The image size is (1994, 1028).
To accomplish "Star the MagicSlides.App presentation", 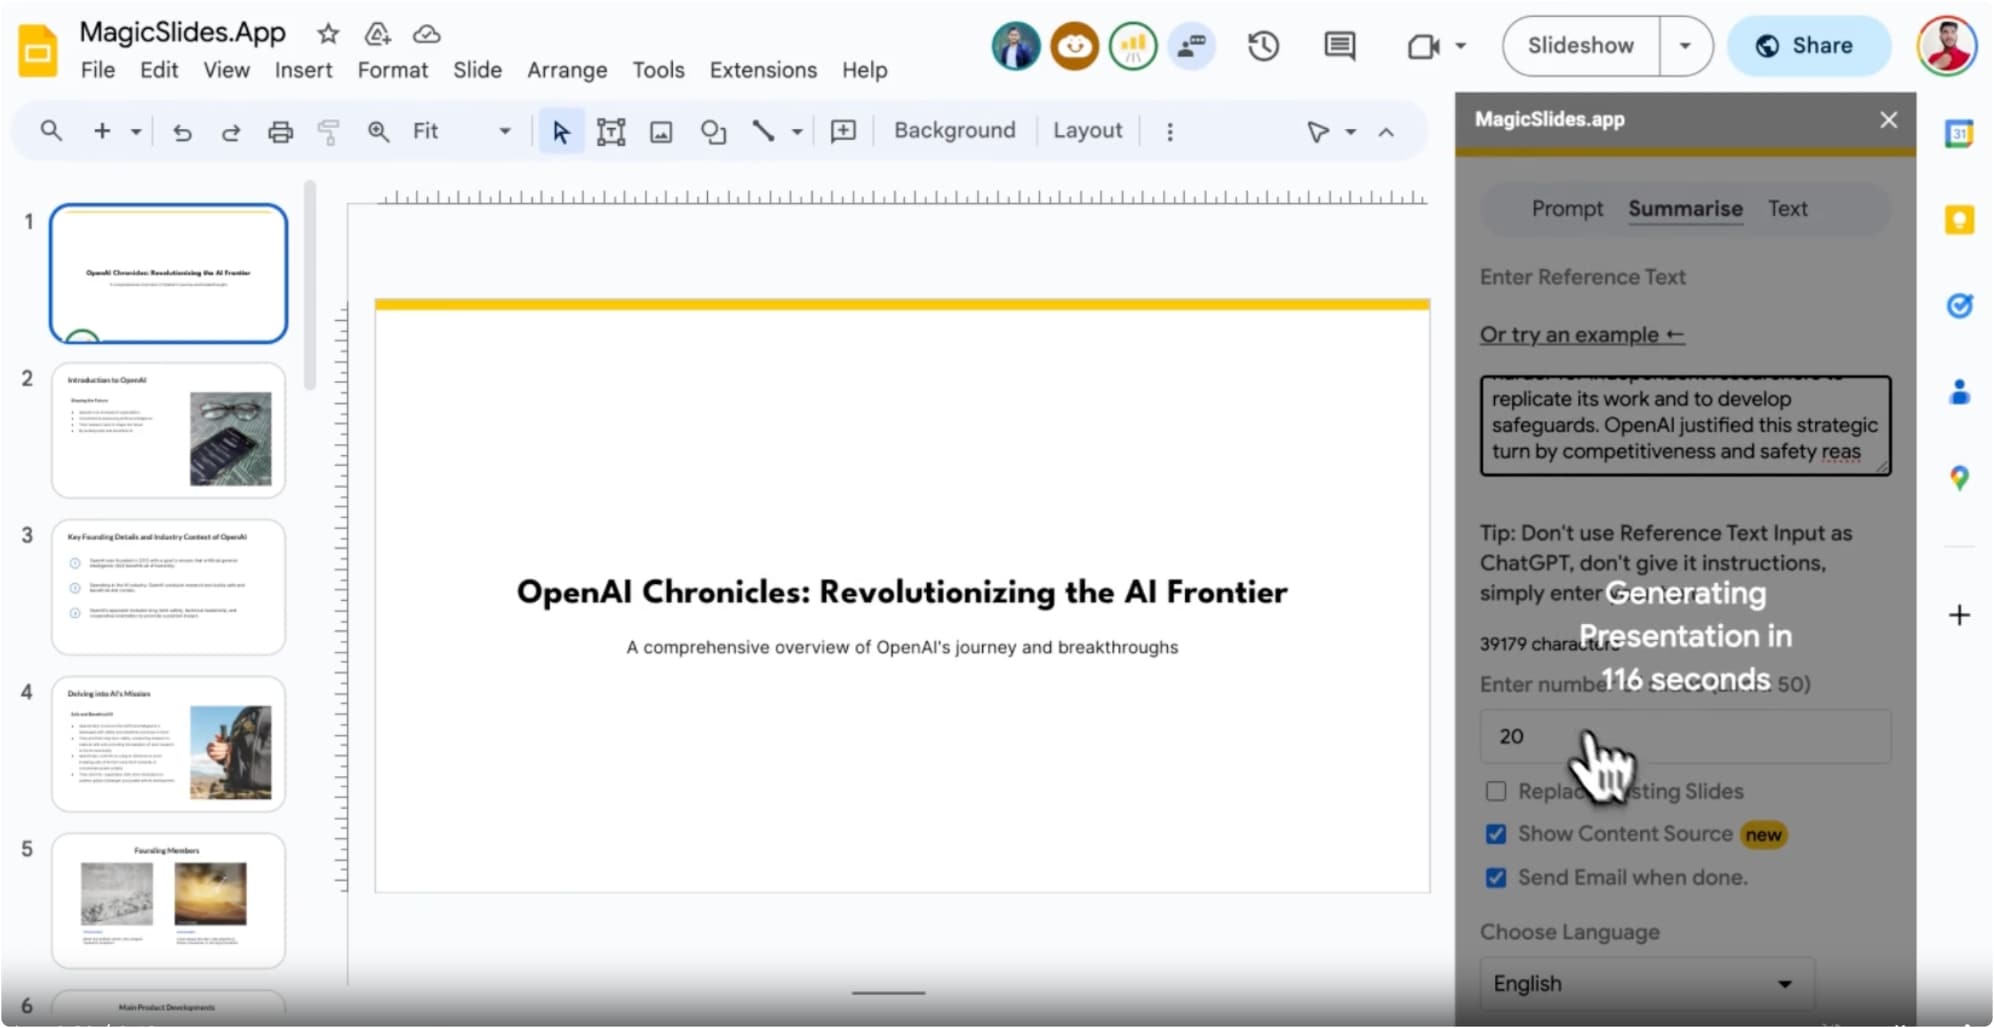I will [x=328, y=34].
